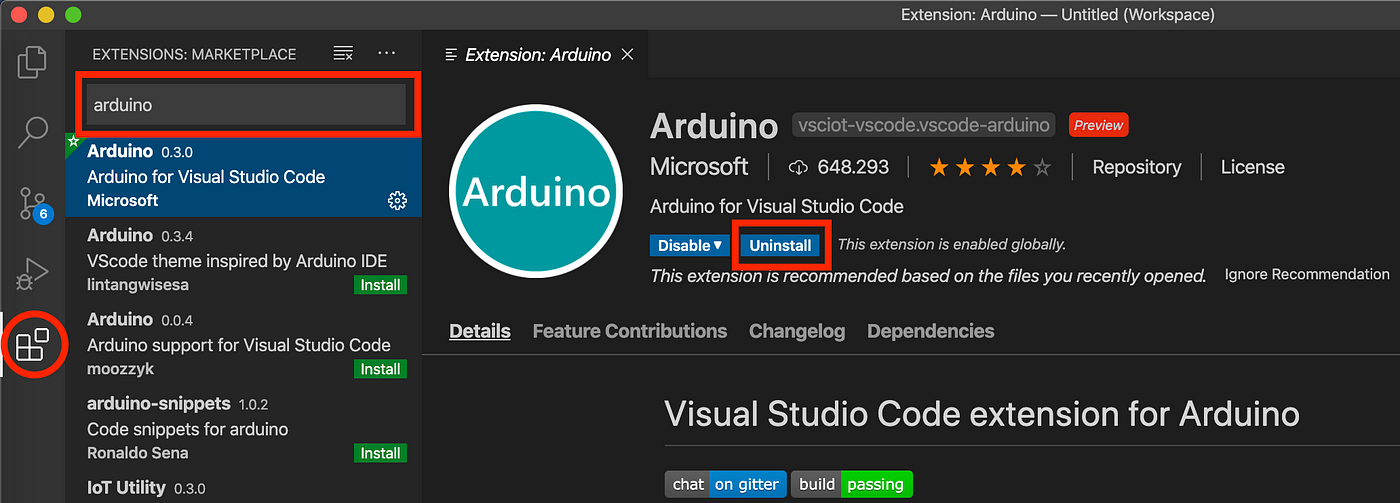Image resolution: width=1400 pixels, height=503 pixels.
Task: Click the chat on gitter badge
Action: 725,484
